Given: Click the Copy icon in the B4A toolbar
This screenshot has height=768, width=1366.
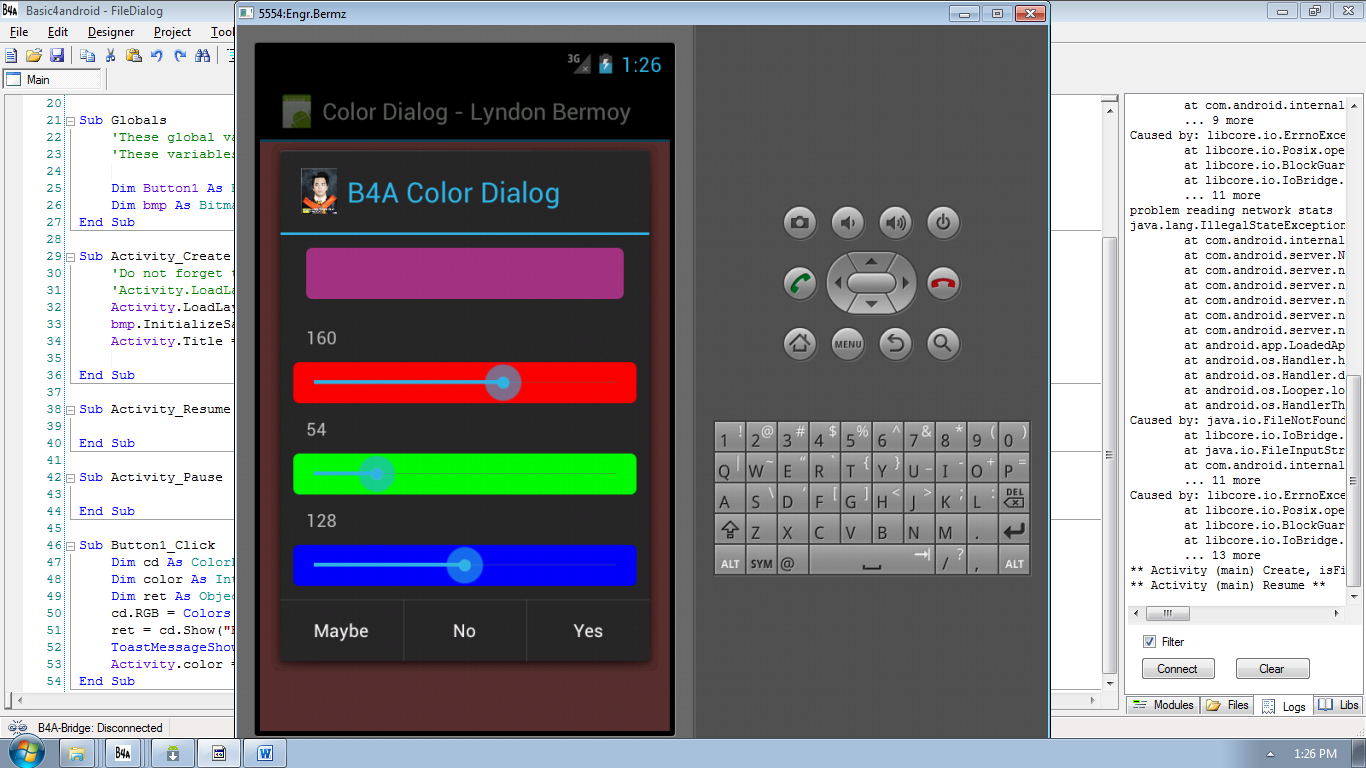Looking at the screenshot, I should (88, 56).
